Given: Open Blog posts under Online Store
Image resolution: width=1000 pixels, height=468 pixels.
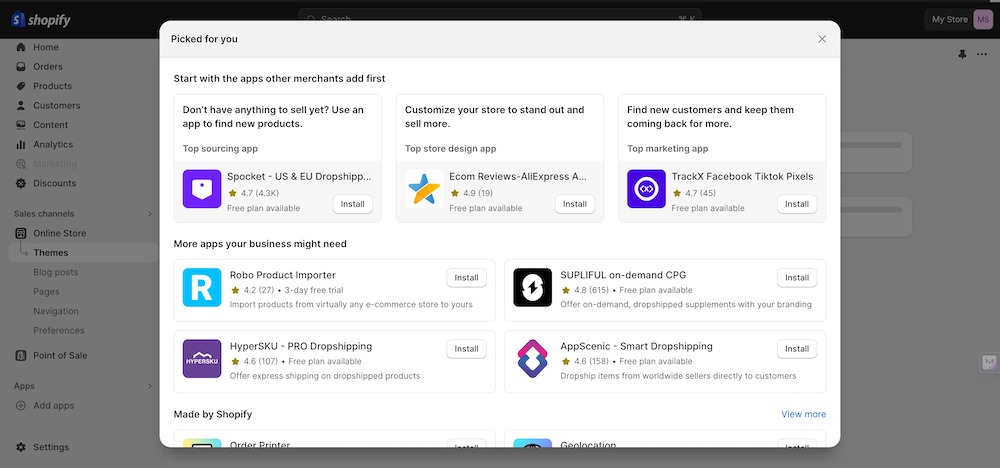Looking at the screenshot, I should (x=55, y=272).
